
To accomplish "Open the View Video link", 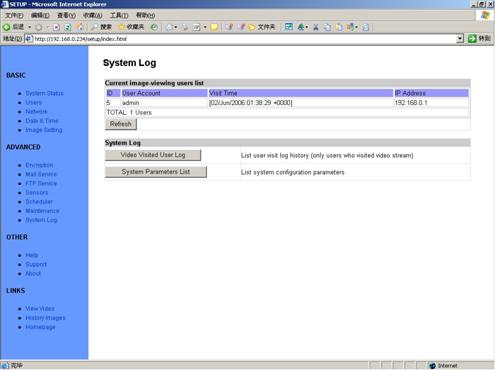I will coord(40,309).
